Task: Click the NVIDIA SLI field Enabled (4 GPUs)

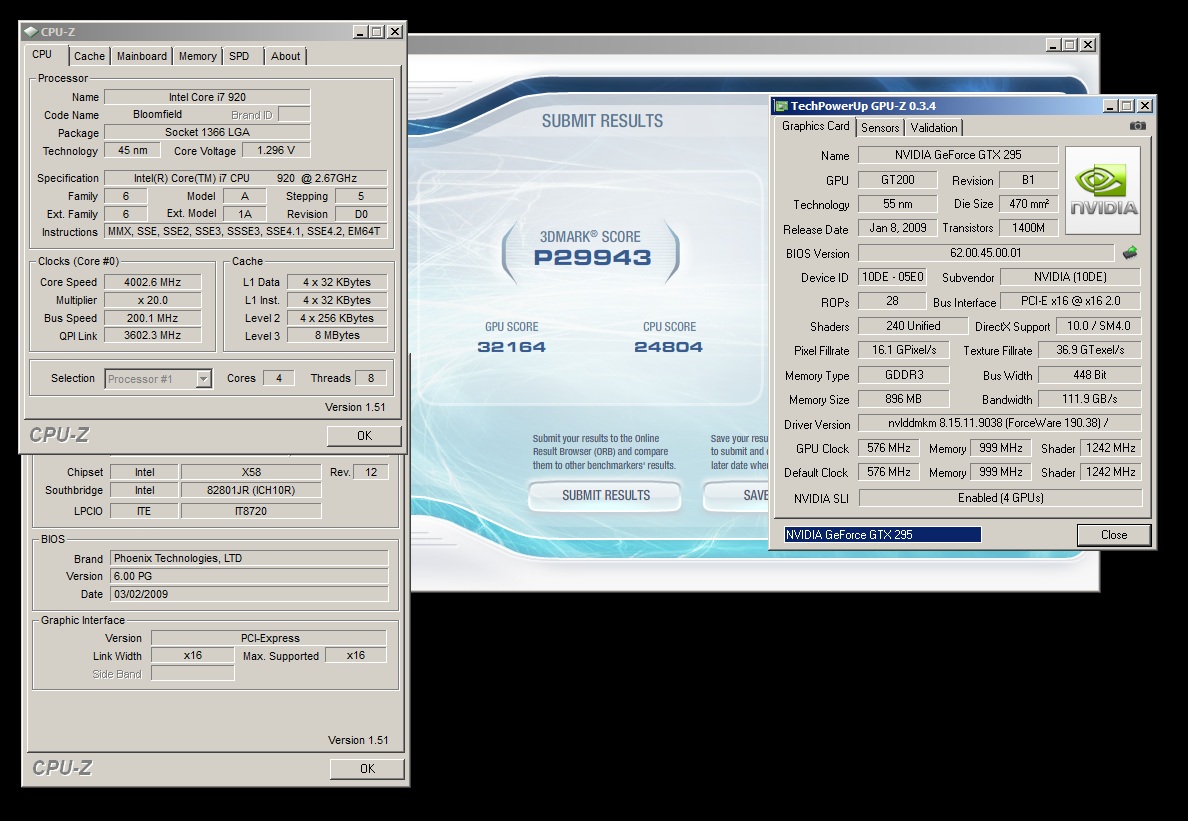Action: click(x=1000, y=498)
